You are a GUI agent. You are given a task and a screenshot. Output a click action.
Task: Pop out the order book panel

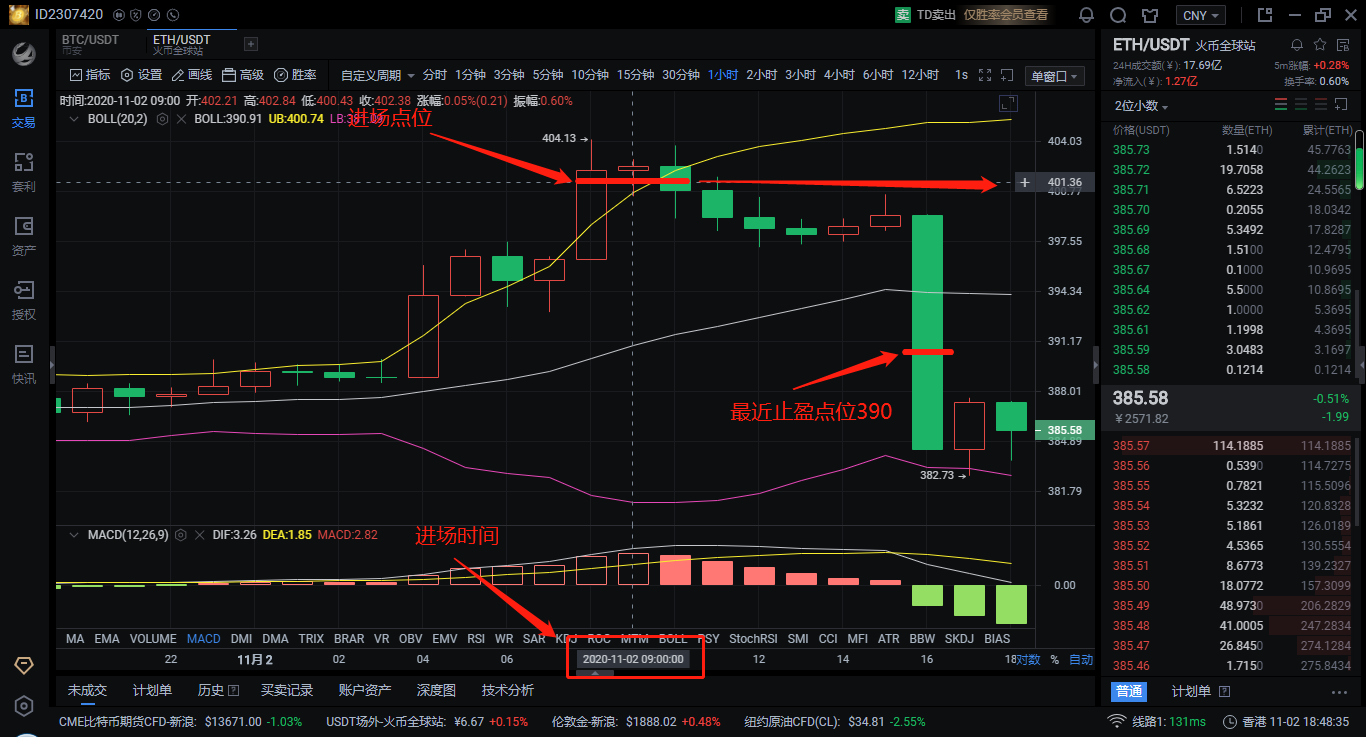(x=1342, y=105)
